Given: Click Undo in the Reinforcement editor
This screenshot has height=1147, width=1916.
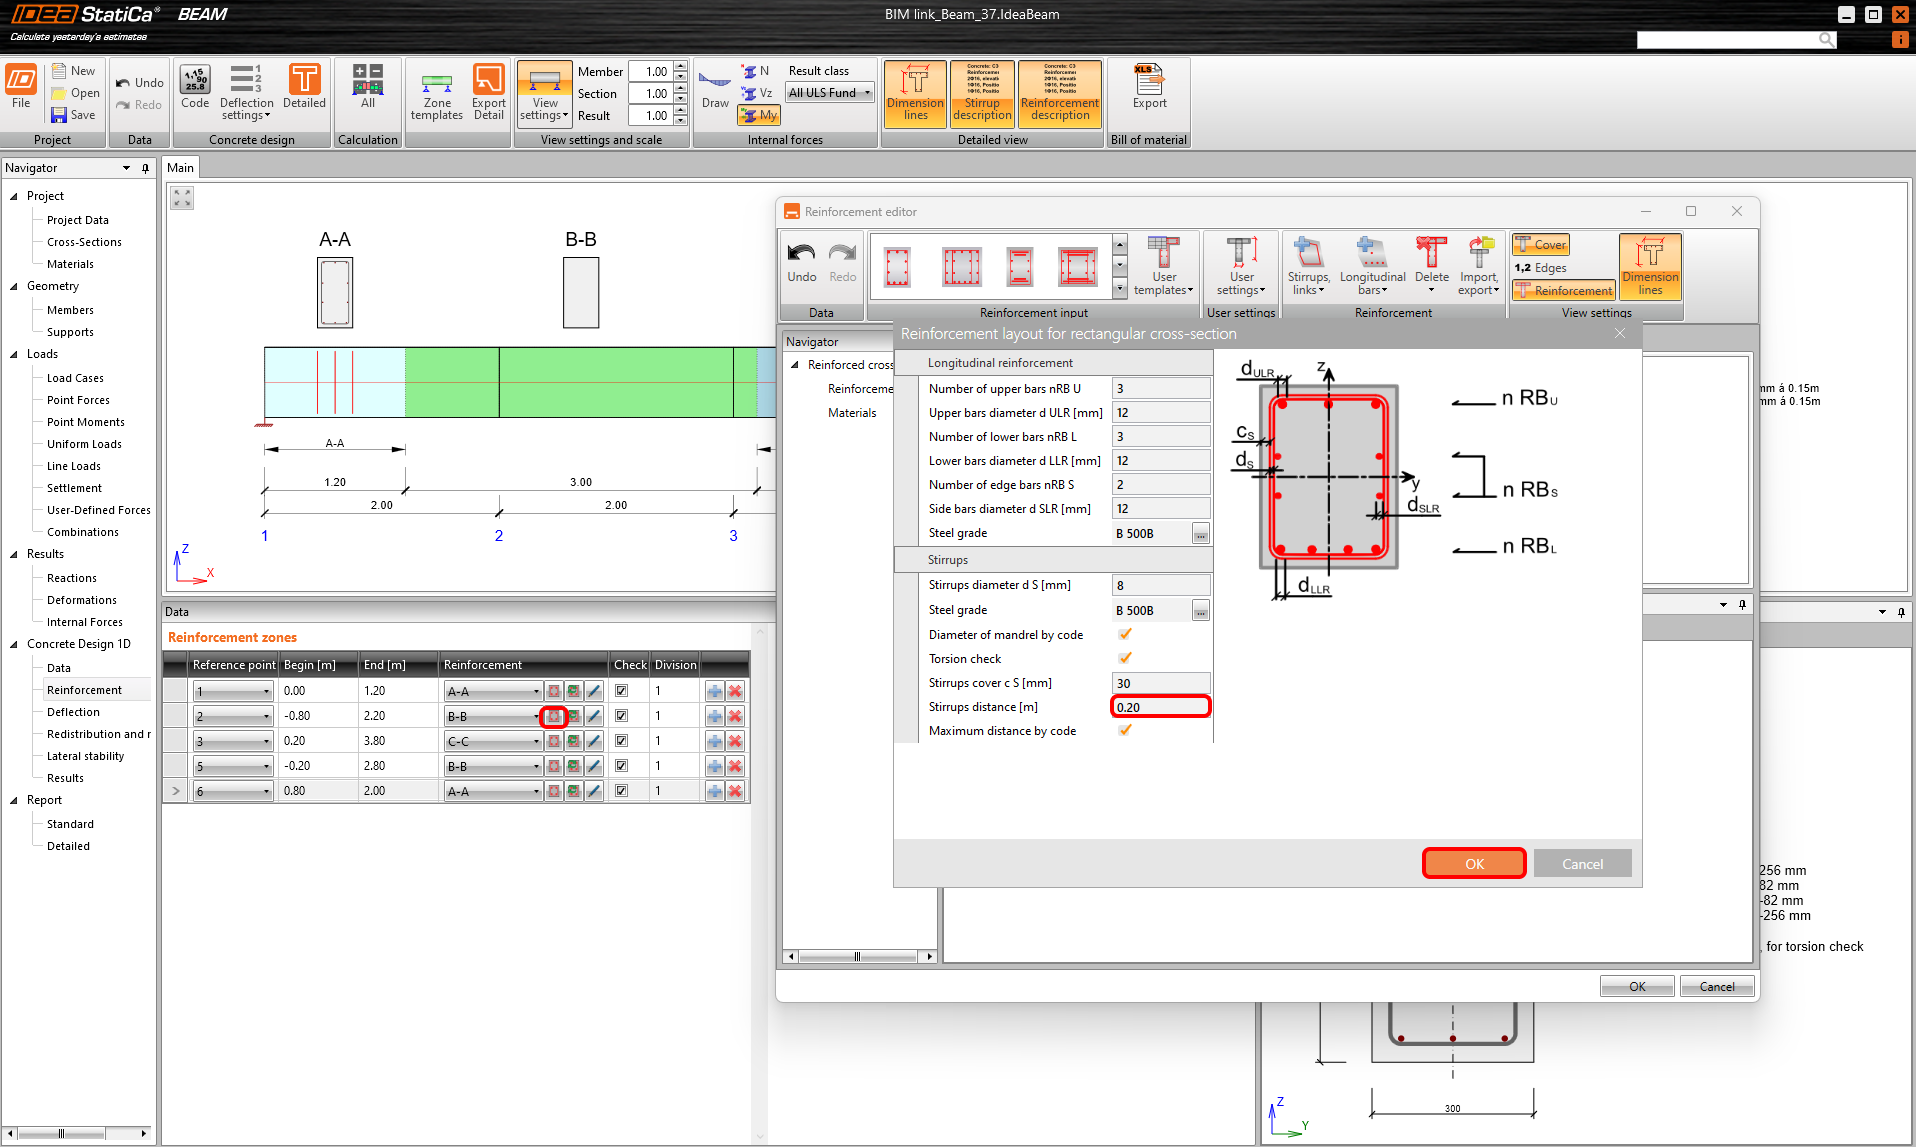Looking at the screenshot, I should pyautogui.click(x=801, y=262).
